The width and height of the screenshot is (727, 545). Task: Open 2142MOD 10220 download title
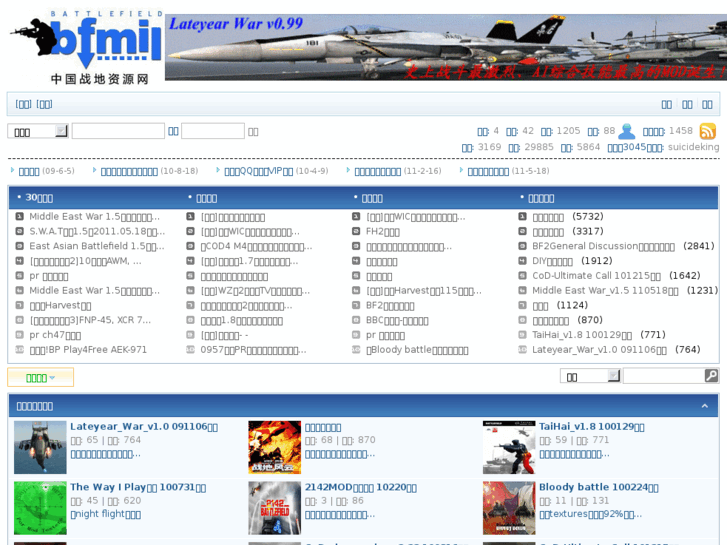(x=361, y=487)
